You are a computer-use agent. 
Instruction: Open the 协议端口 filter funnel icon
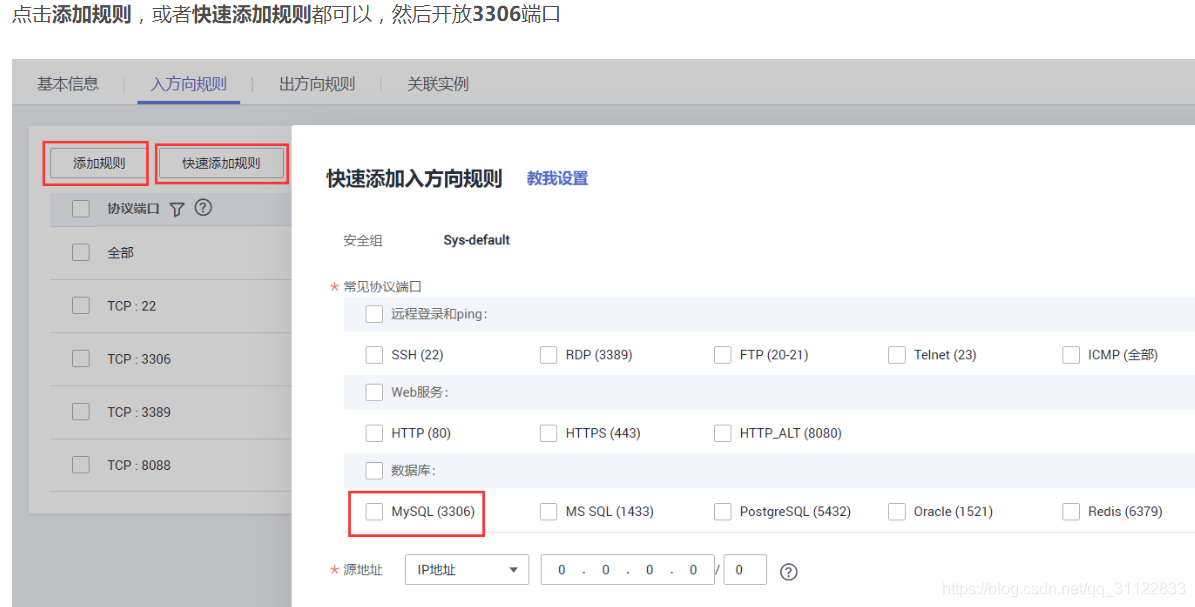point(177,208)
